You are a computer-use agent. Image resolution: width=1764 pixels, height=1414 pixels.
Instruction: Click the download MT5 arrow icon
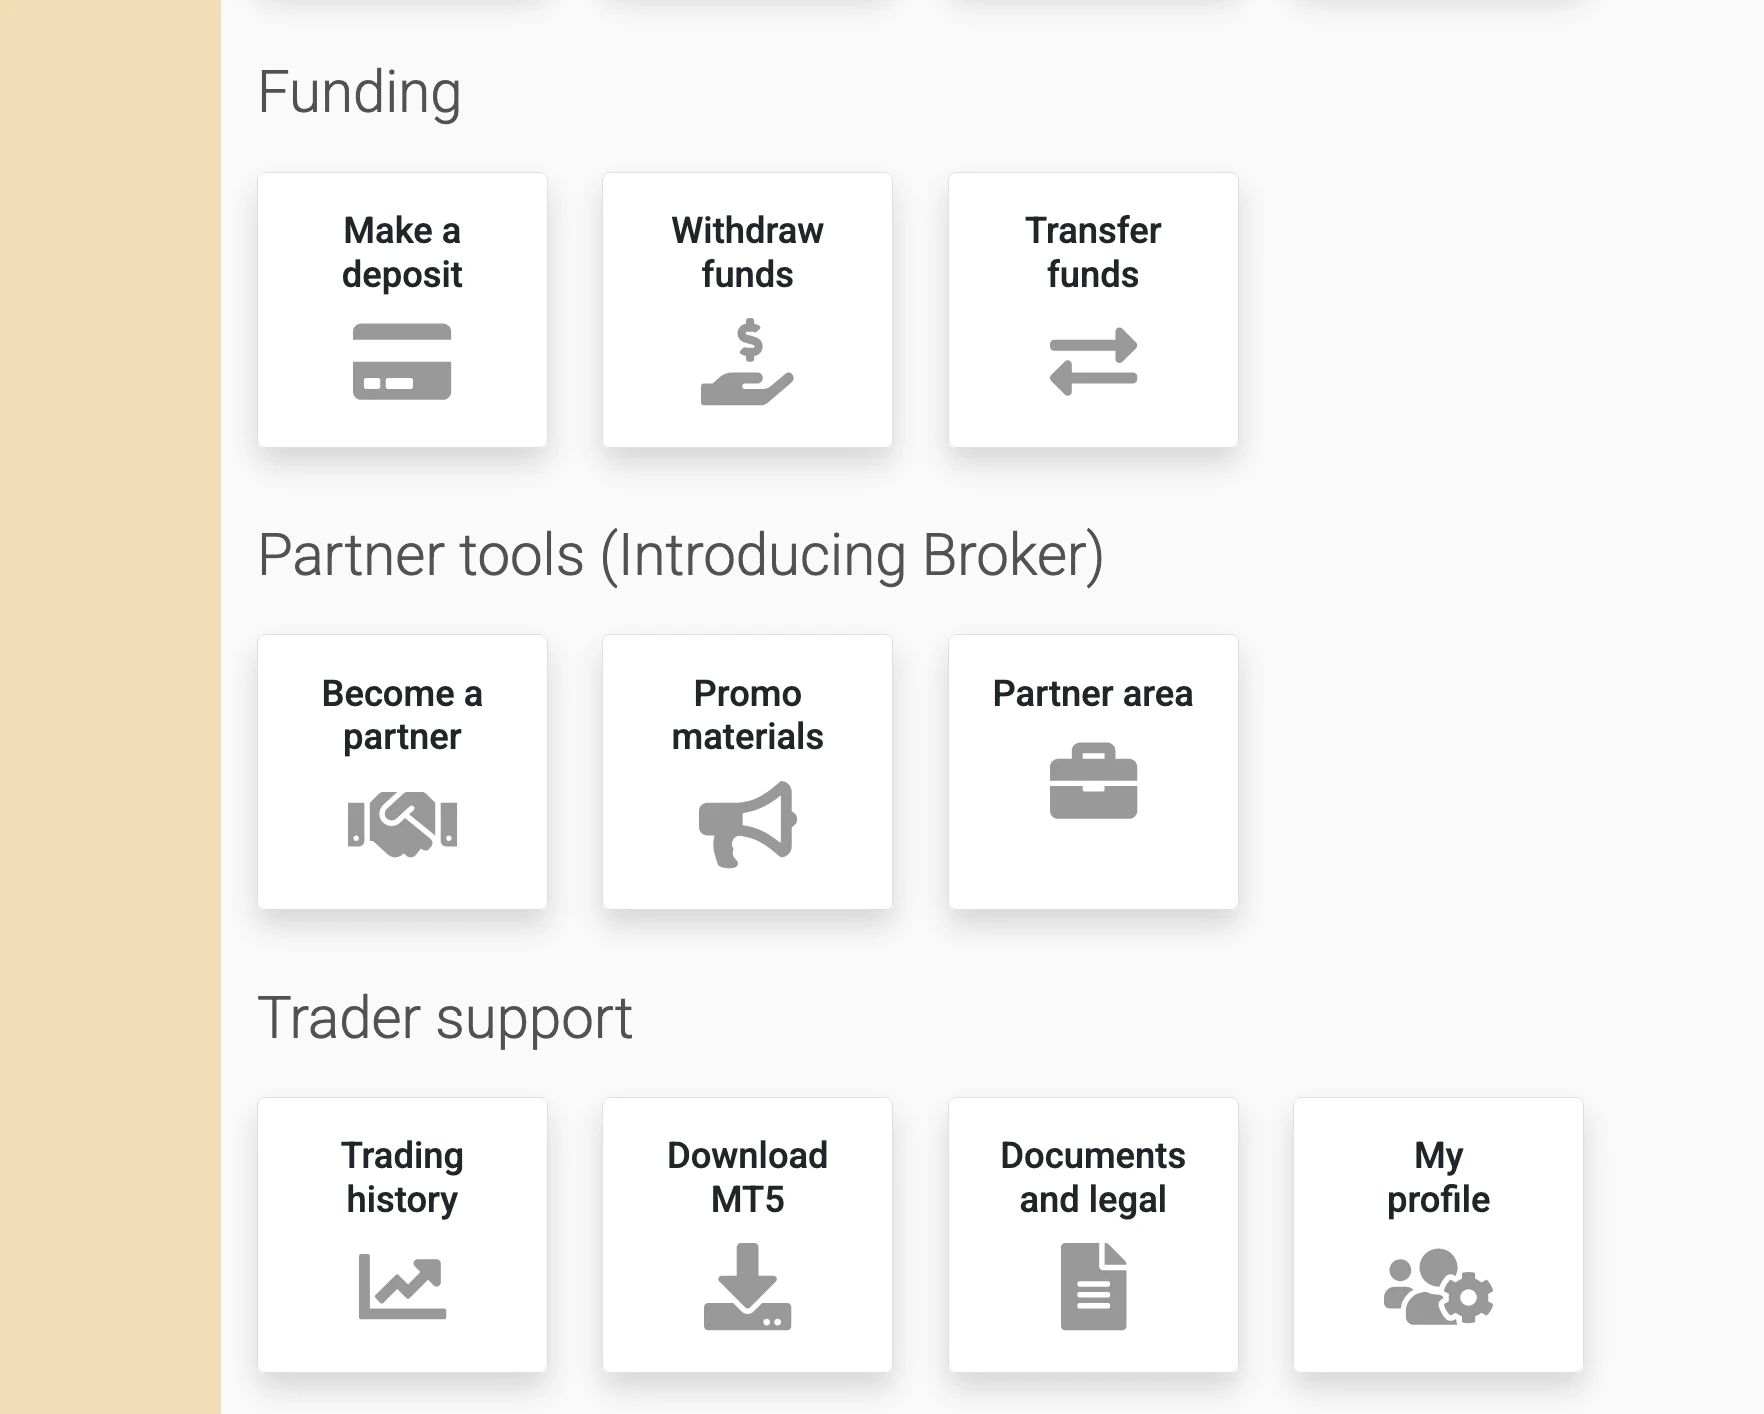tap(747, 1286)
